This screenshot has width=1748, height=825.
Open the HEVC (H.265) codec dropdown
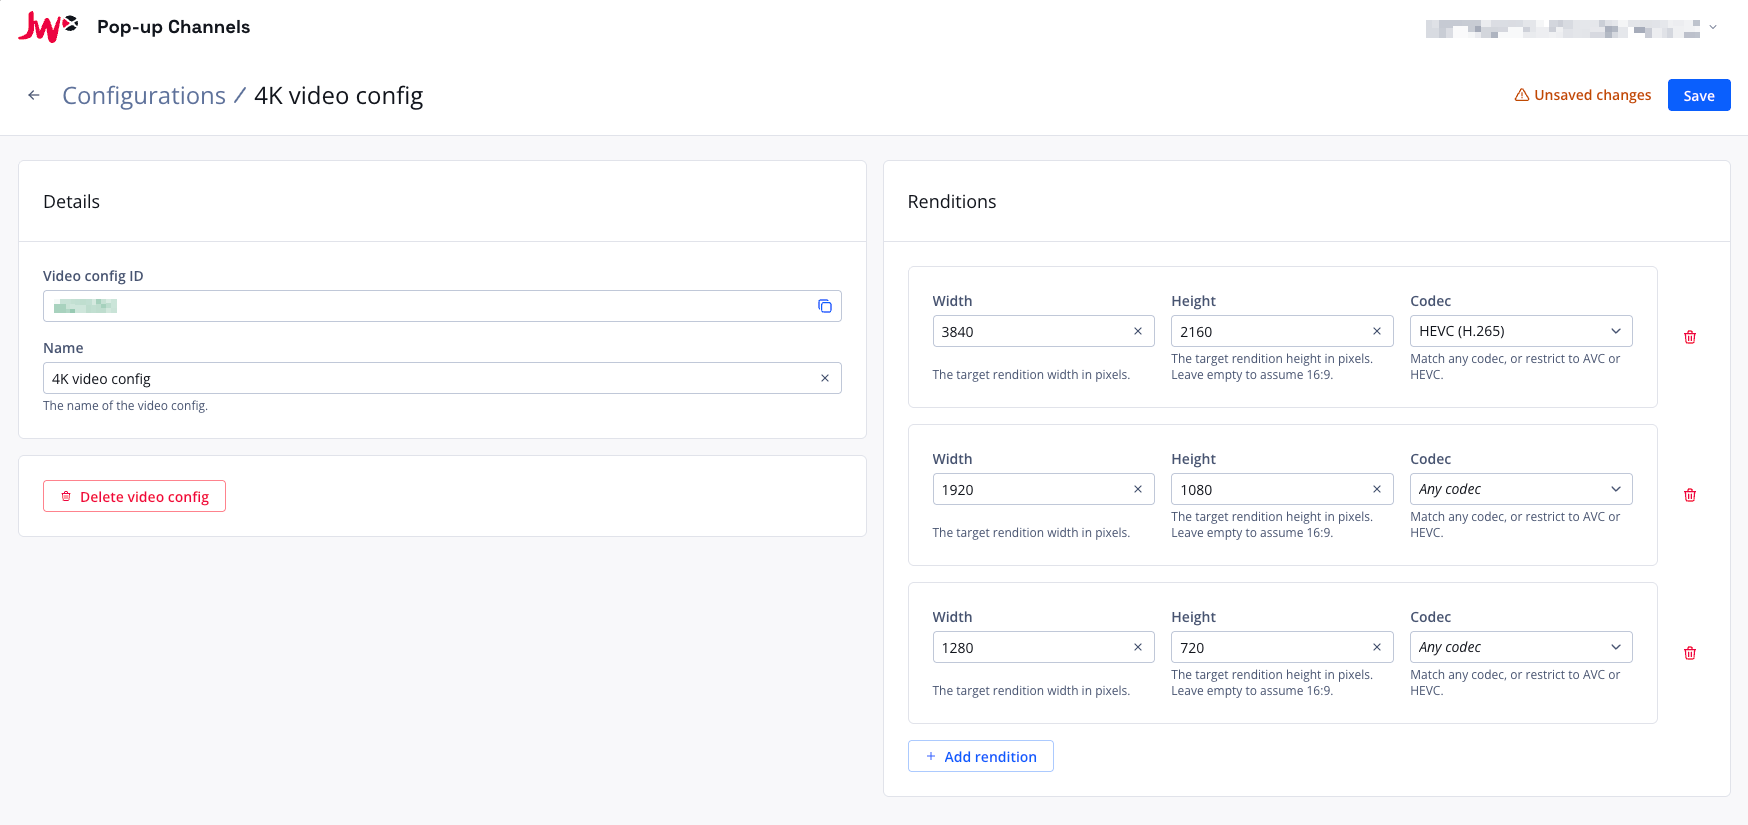[x=1521, y=331]
